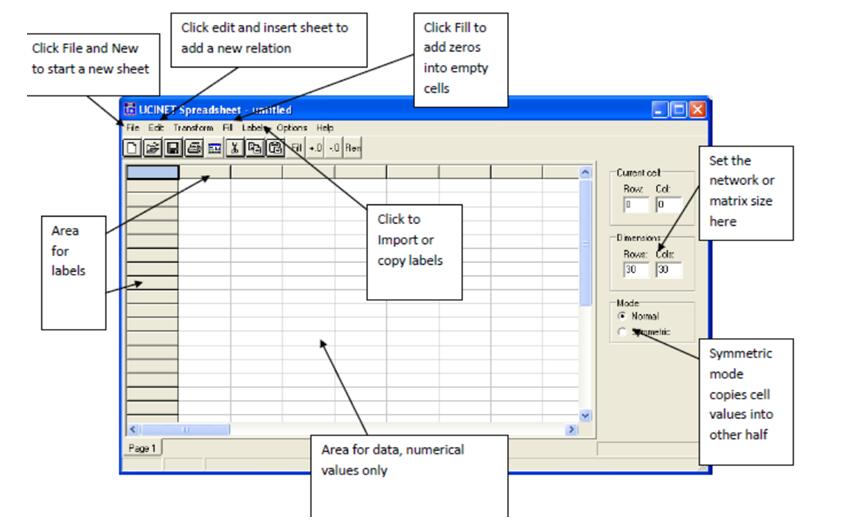Click the Open file folder icon

point(153,148)
